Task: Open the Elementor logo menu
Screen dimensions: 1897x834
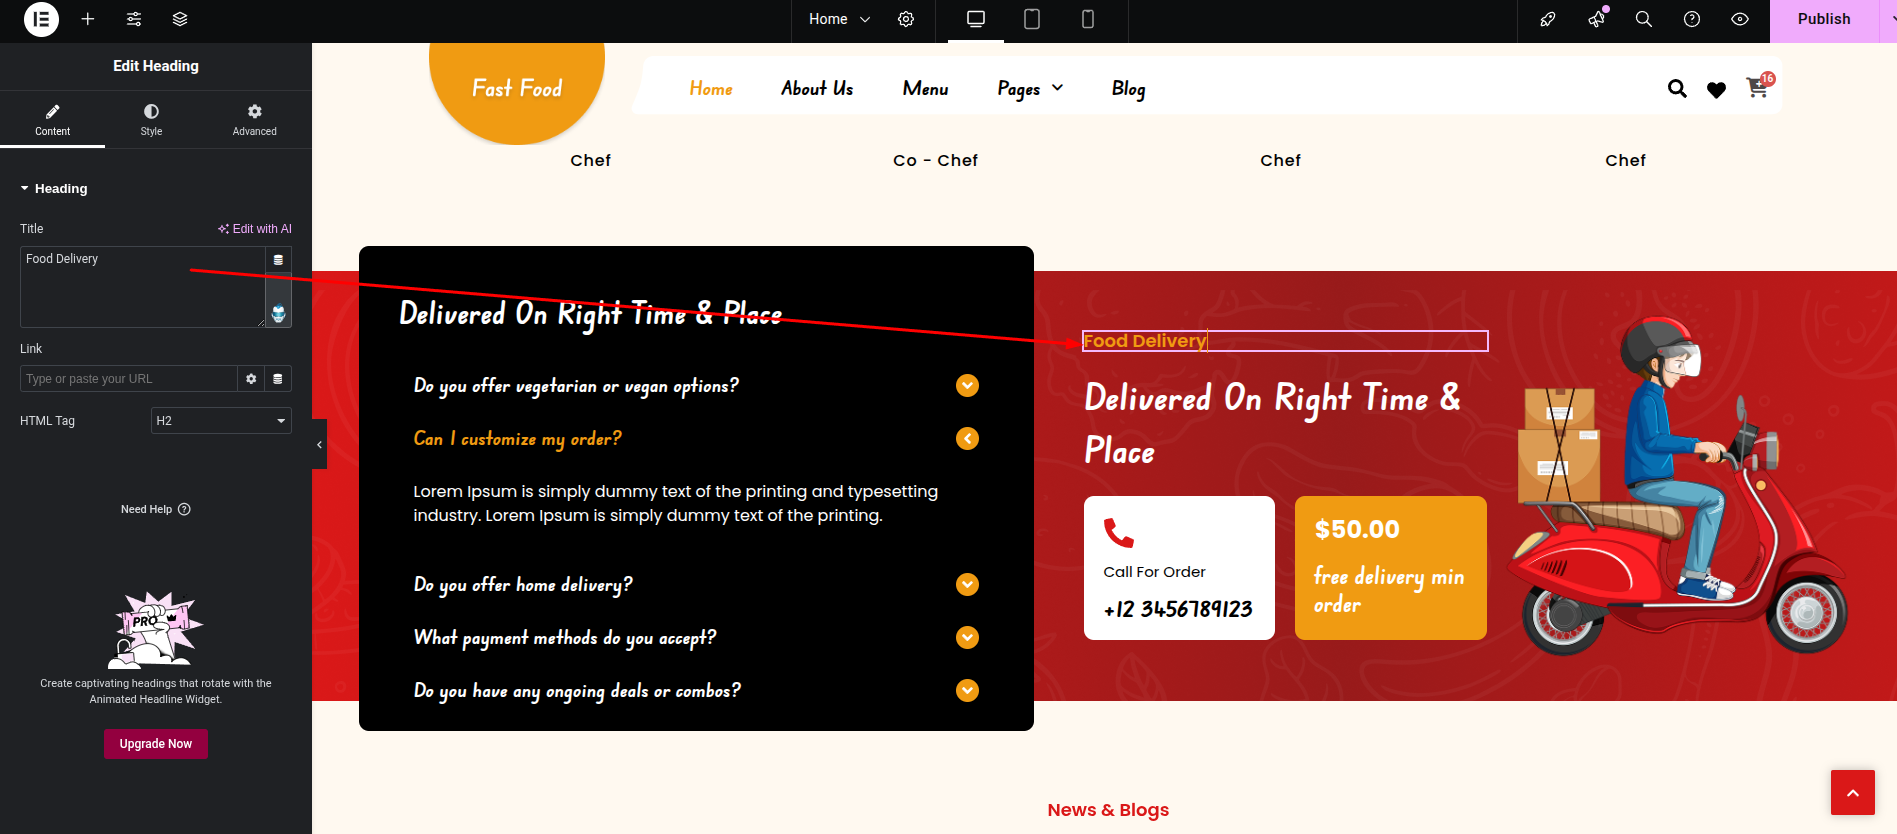Action: coord(41,19)
